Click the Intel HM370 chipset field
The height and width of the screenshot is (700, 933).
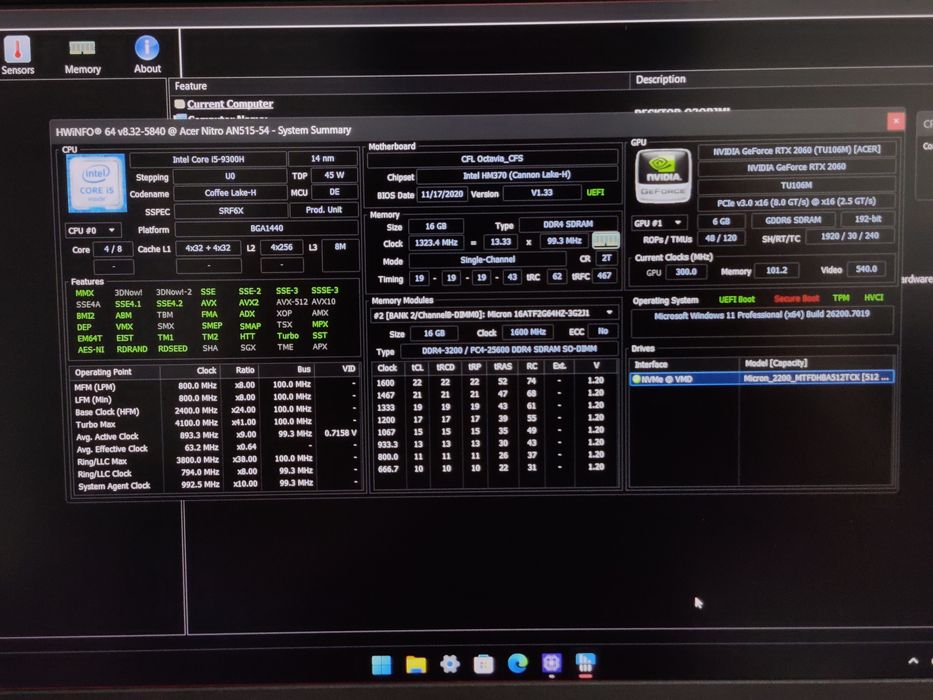coord(516,175)
